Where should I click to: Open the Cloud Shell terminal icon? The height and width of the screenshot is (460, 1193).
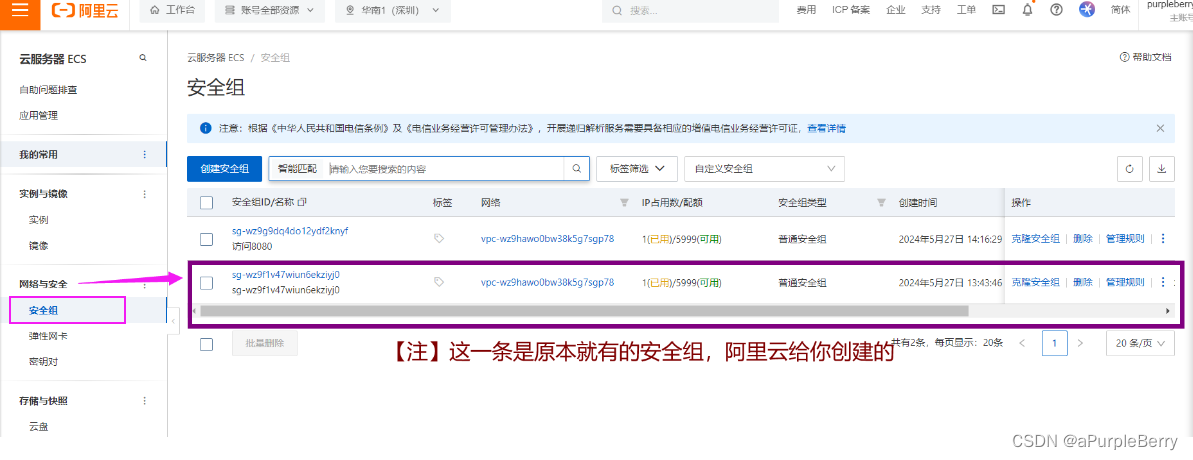[999, 10]
